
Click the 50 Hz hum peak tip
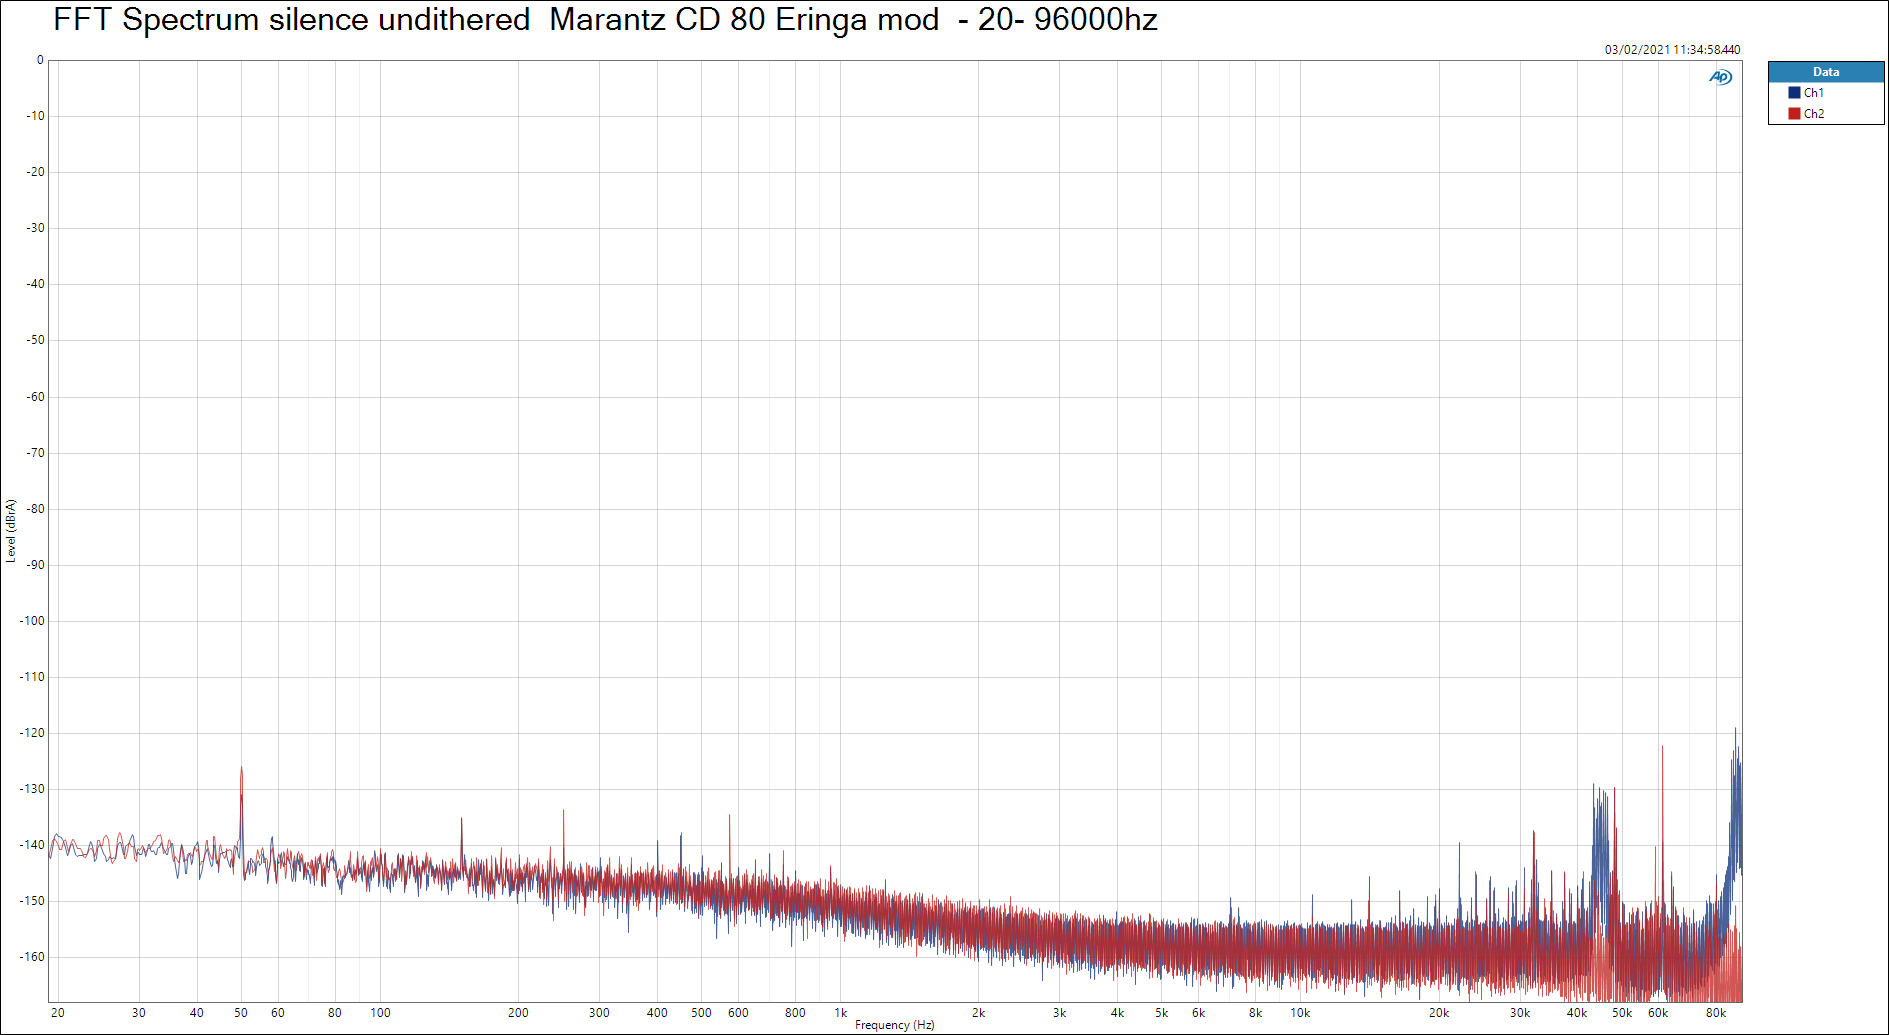(241, 769)
